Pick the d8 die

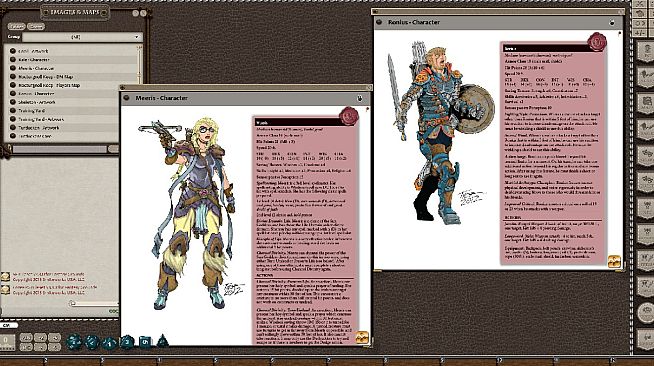click(x=127, y=342)
